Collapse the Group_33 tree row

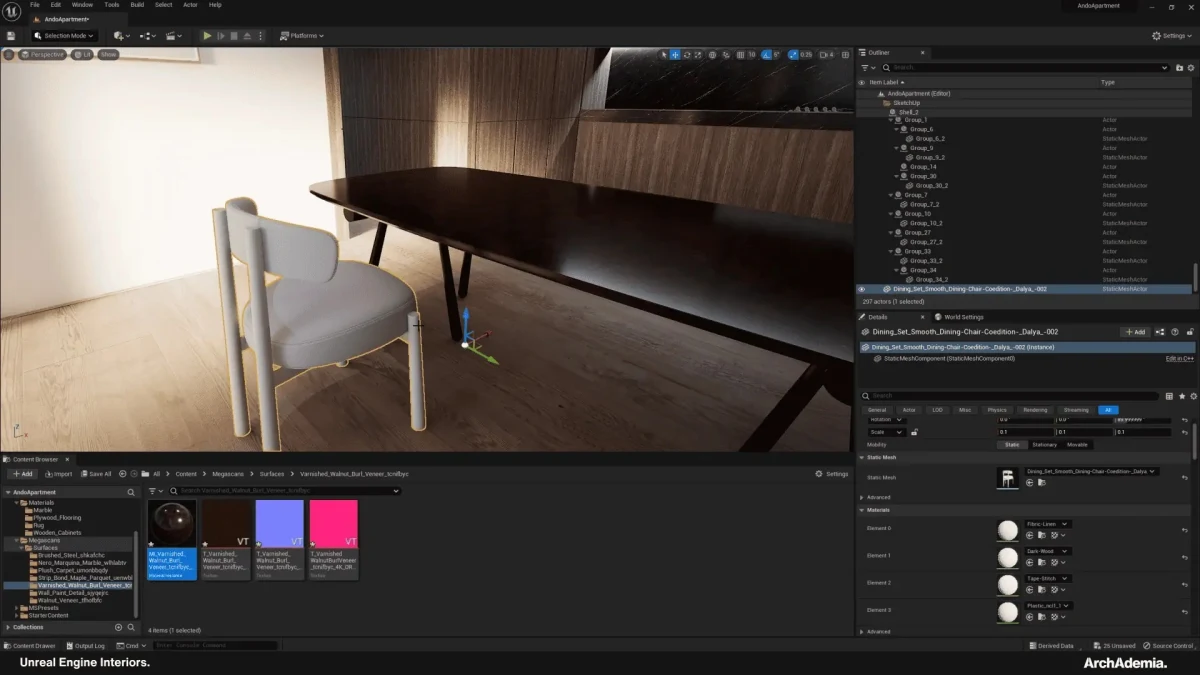point(892,251)
